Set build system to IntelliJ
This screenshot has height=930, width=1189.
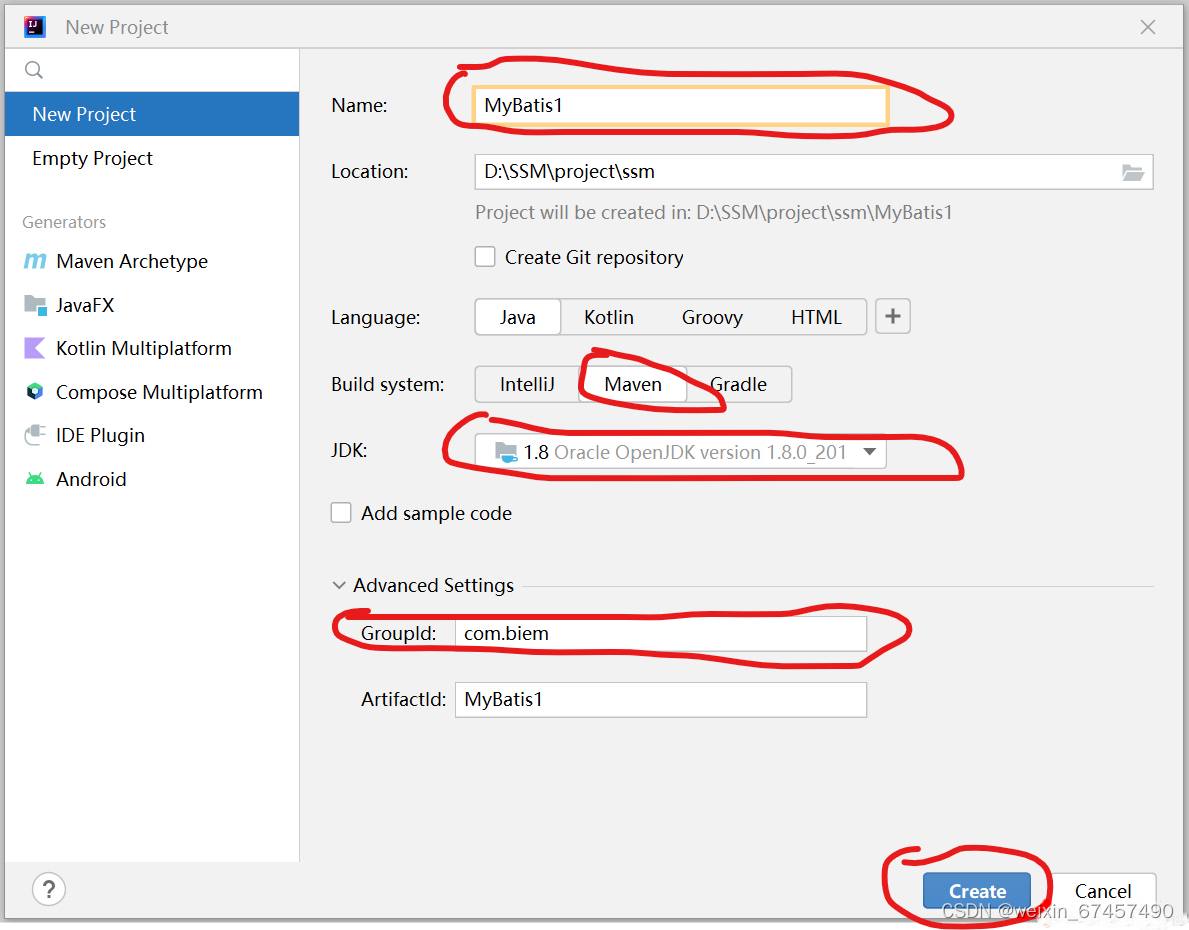(x=527, y=385)
